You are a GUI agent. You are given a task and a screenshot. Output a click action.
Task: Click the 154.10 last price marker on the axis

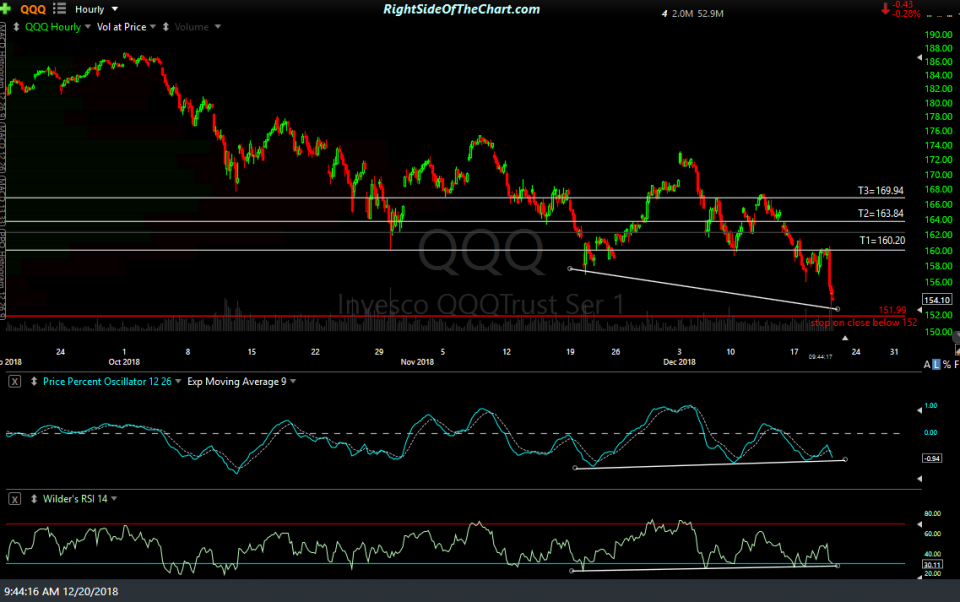[x=938, y=299]
